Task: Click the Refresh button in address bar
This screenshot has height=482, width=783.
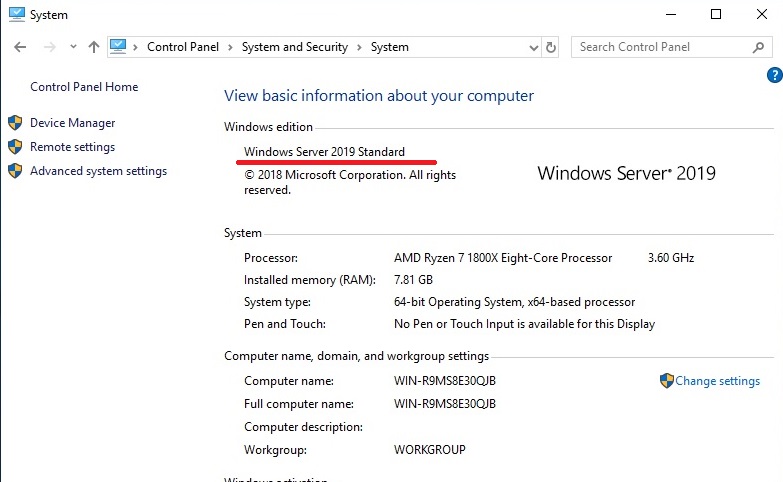Action: pyautogui.click(x=550, y=47)
